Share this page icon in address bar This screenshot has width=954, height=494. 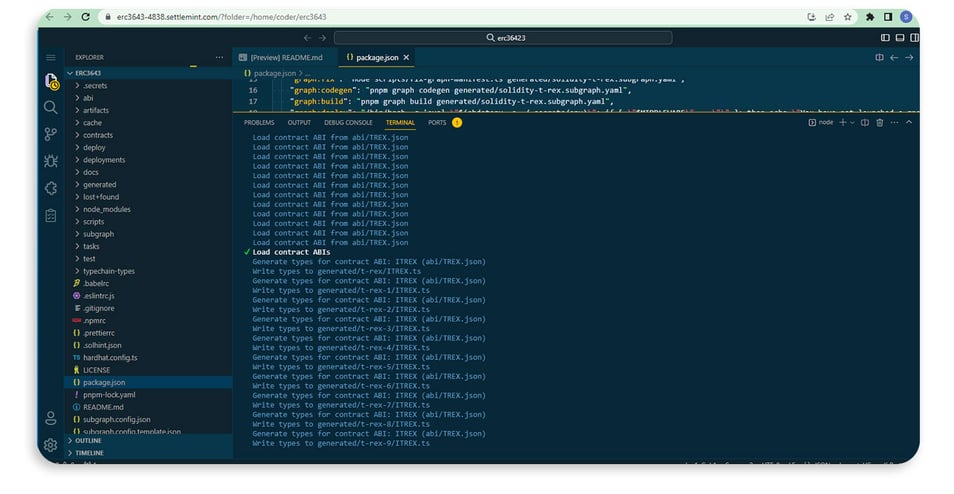point(829,17)
